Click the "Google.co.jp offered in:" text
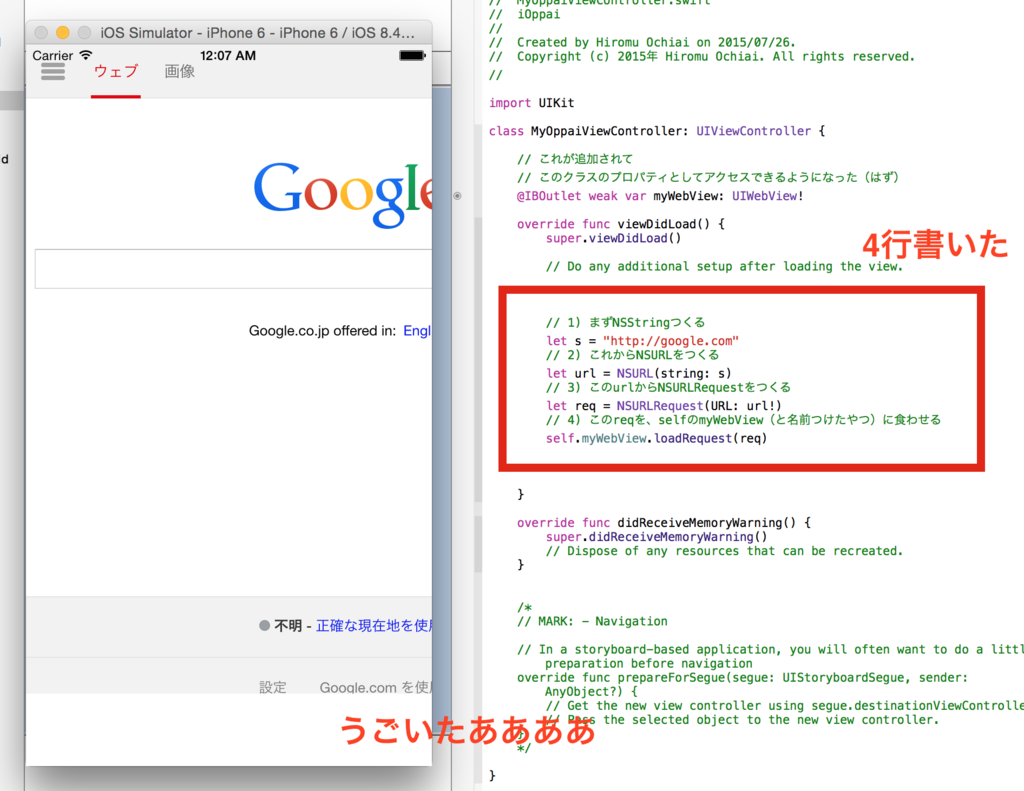1024x791 pixels. point(322,331)
